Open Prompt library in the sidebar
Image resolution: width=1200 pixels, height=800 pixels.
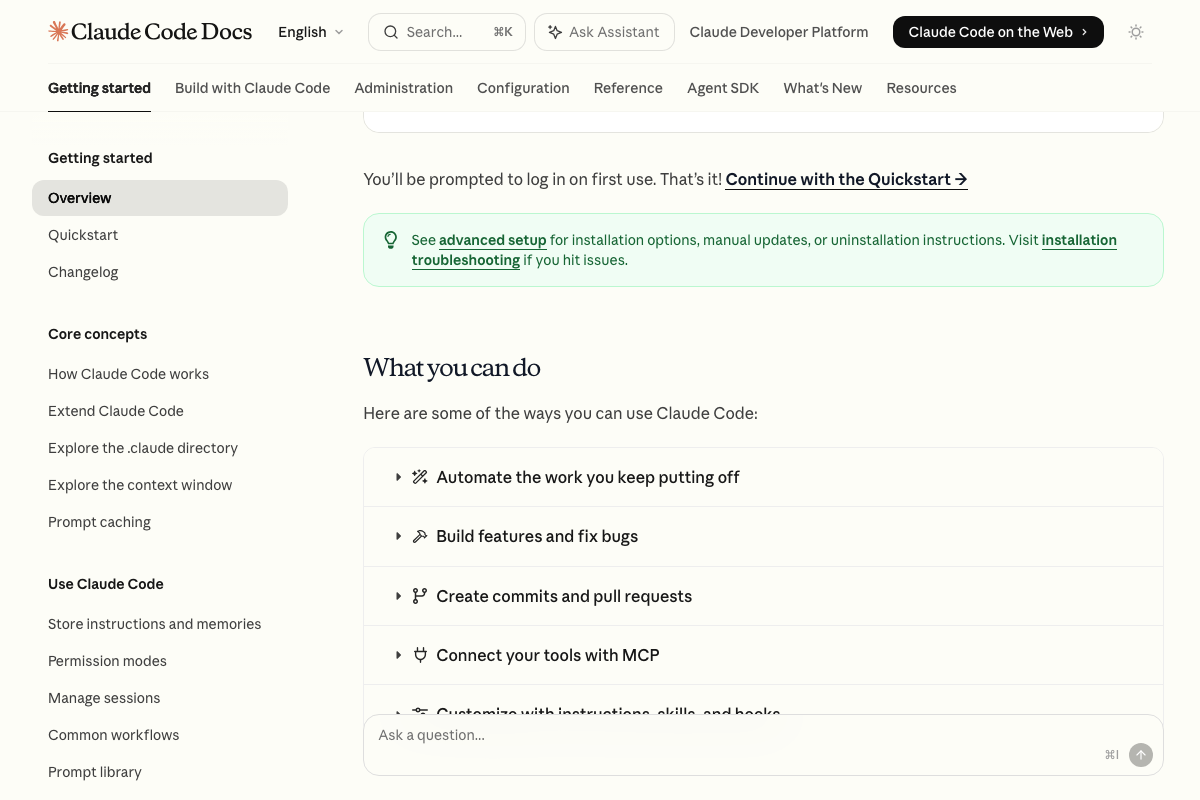[95, 772]
